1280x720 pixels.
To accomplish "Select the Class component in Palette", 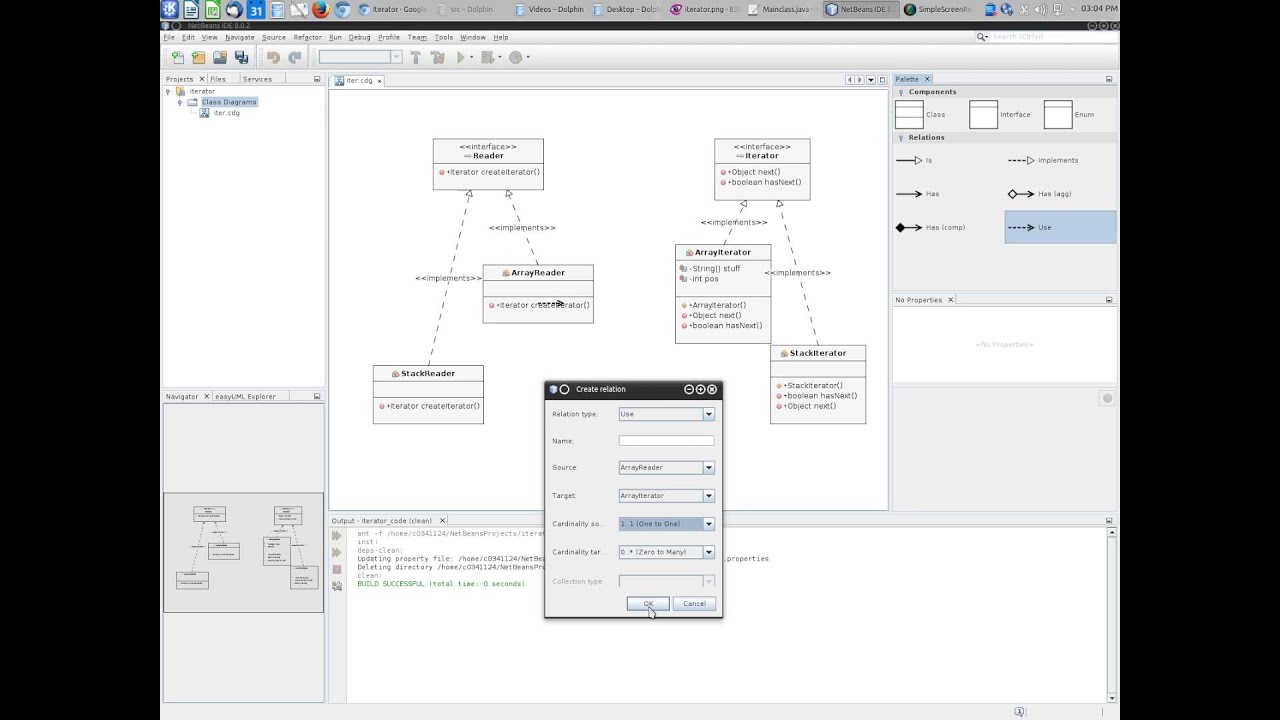I will point(920,114).
